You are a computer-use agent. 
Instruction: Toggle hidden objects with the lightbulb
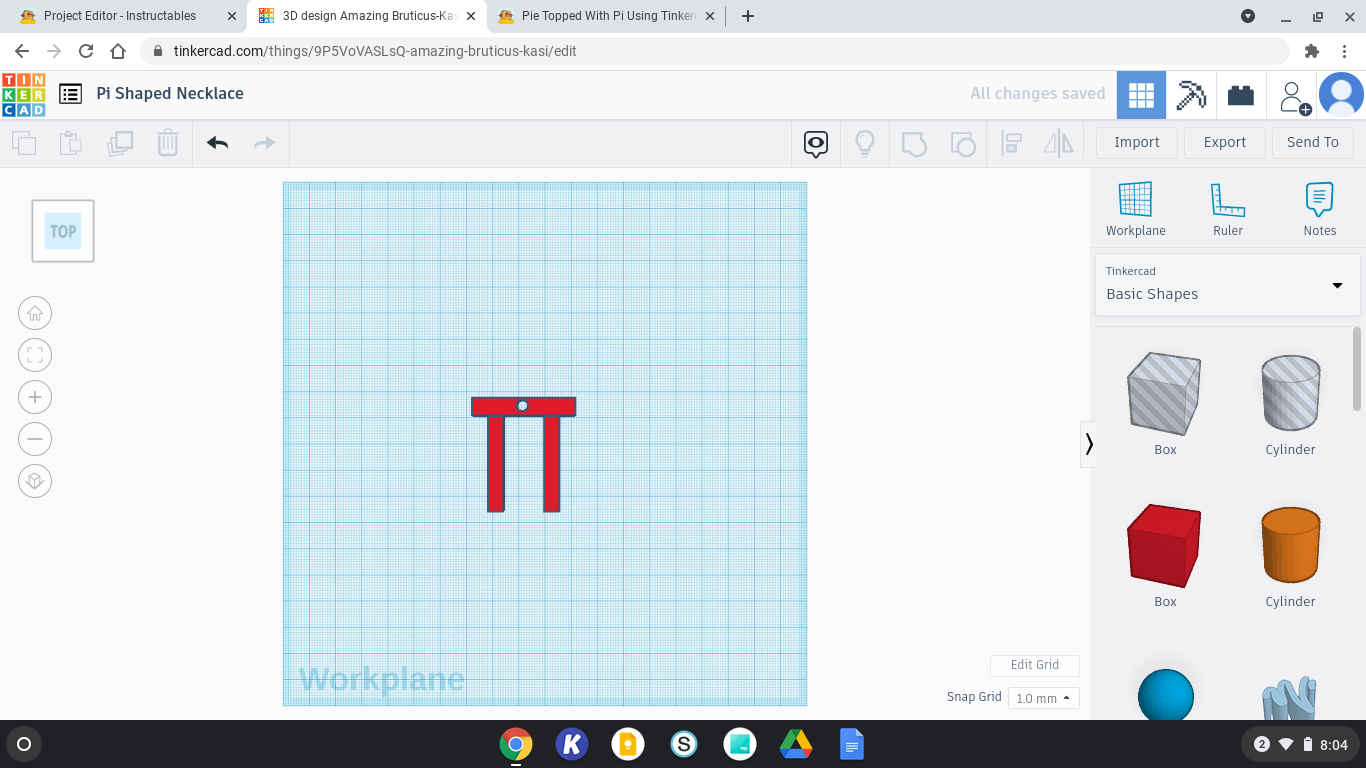865,143
